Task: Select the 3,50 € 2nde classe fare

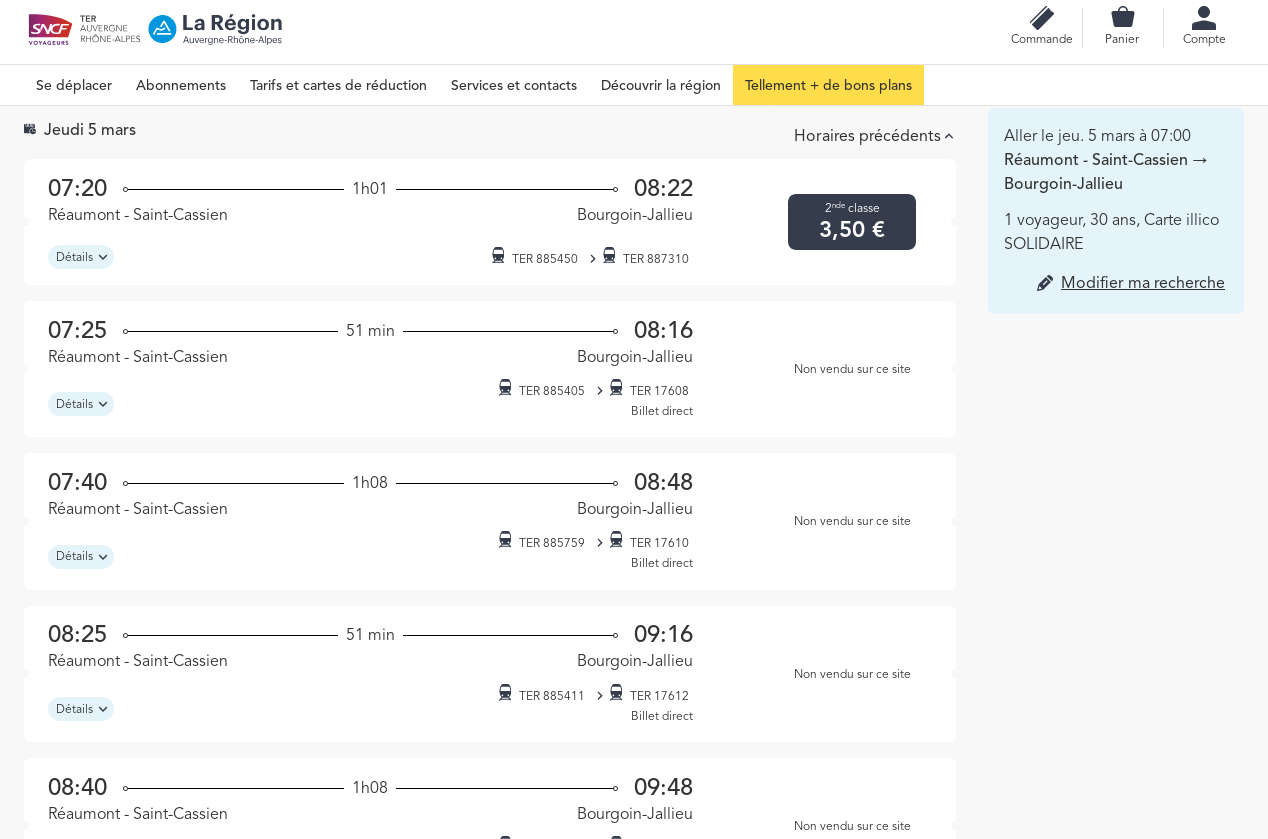Action: (852, 222)
